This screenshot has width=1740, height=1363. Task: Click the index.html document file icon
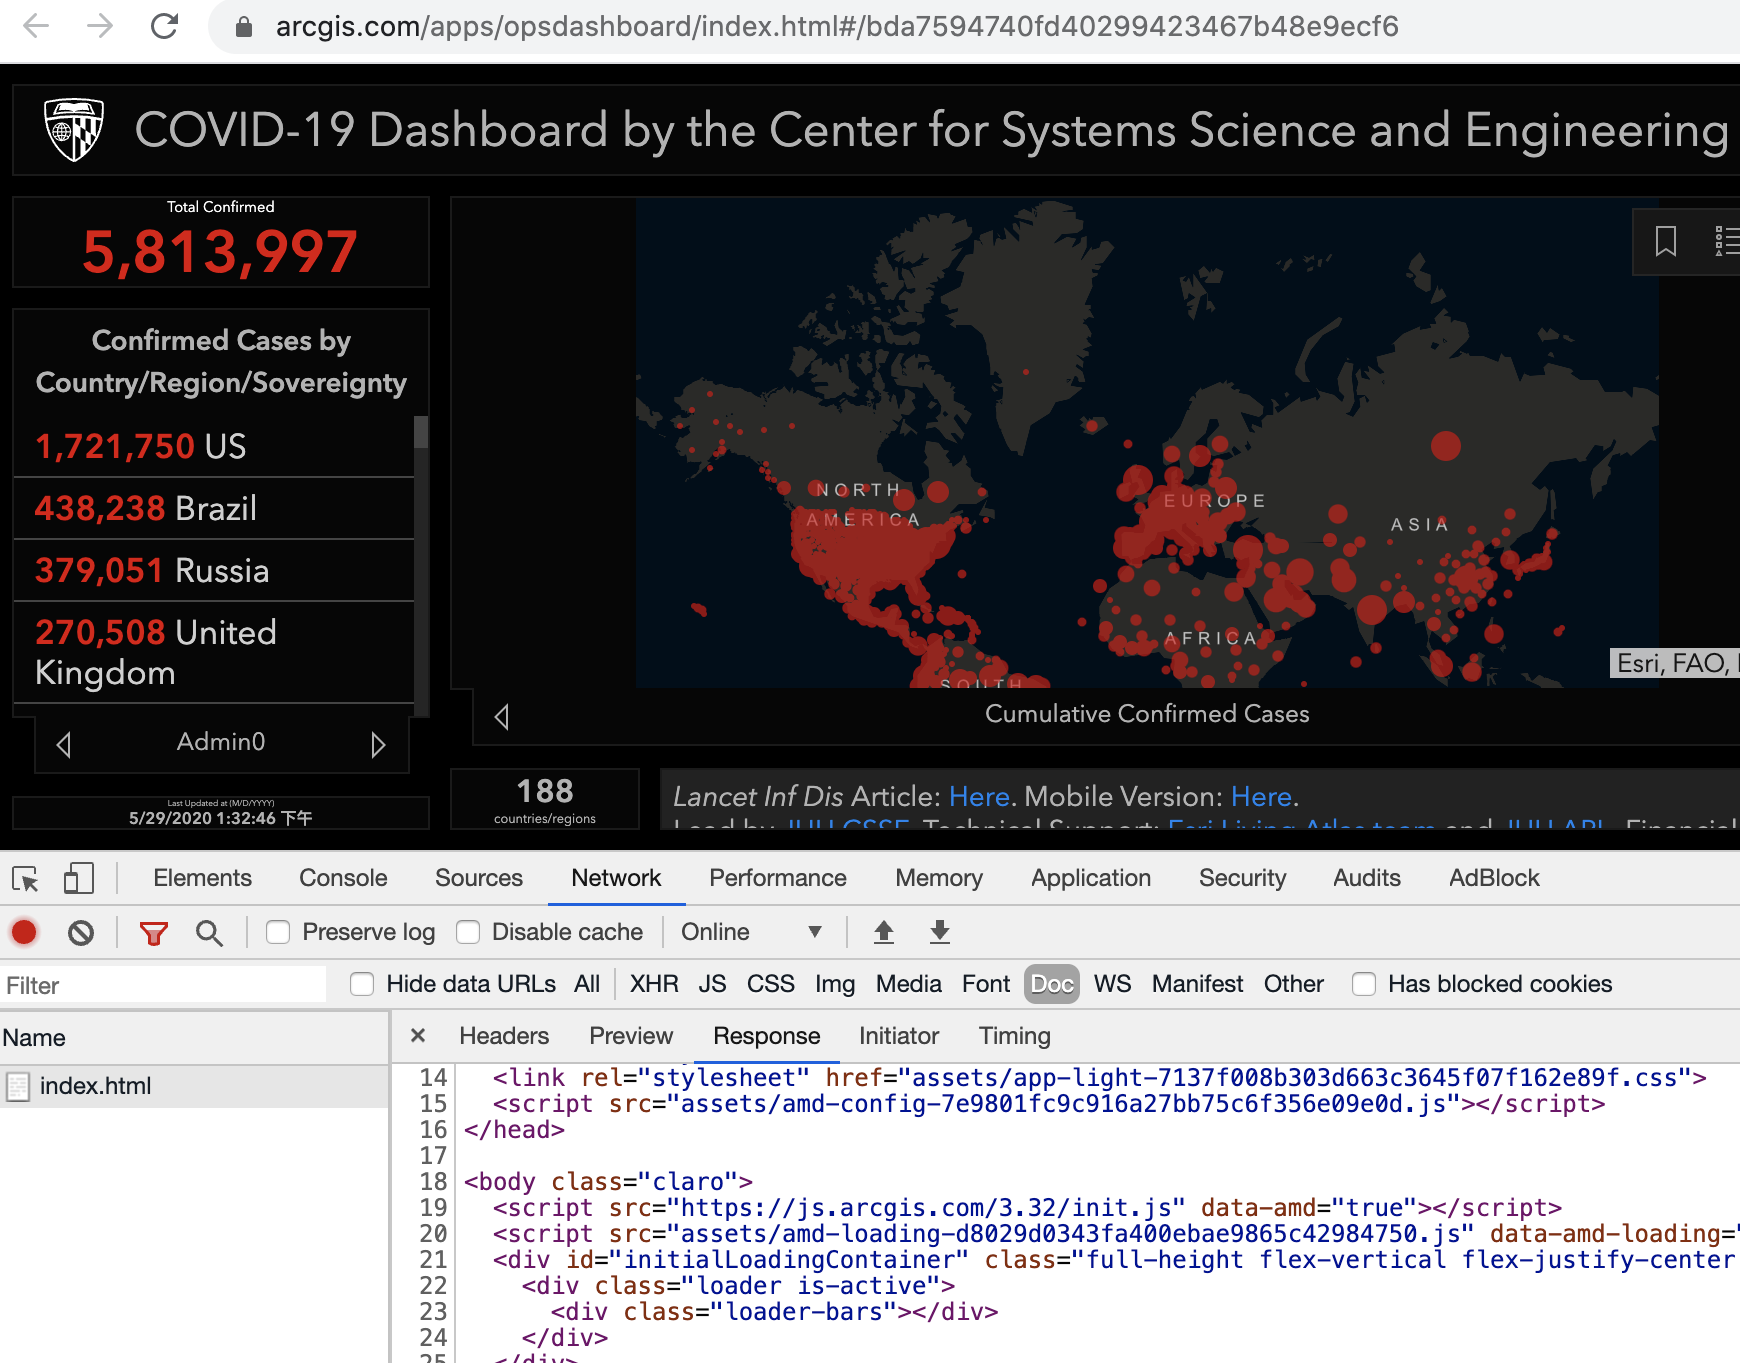(x=18, y=1086)
